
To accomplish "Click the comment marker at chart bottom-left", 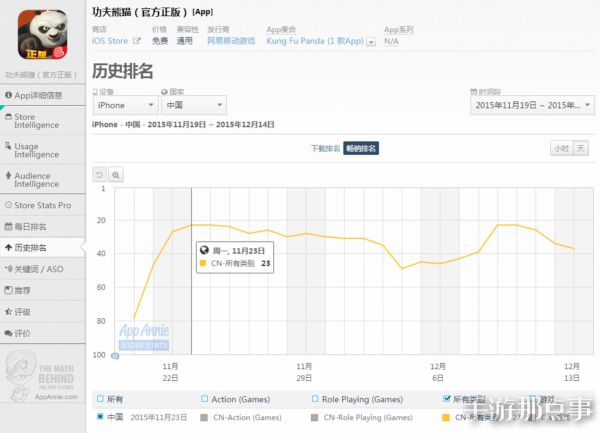I will (x=115, y=356).
